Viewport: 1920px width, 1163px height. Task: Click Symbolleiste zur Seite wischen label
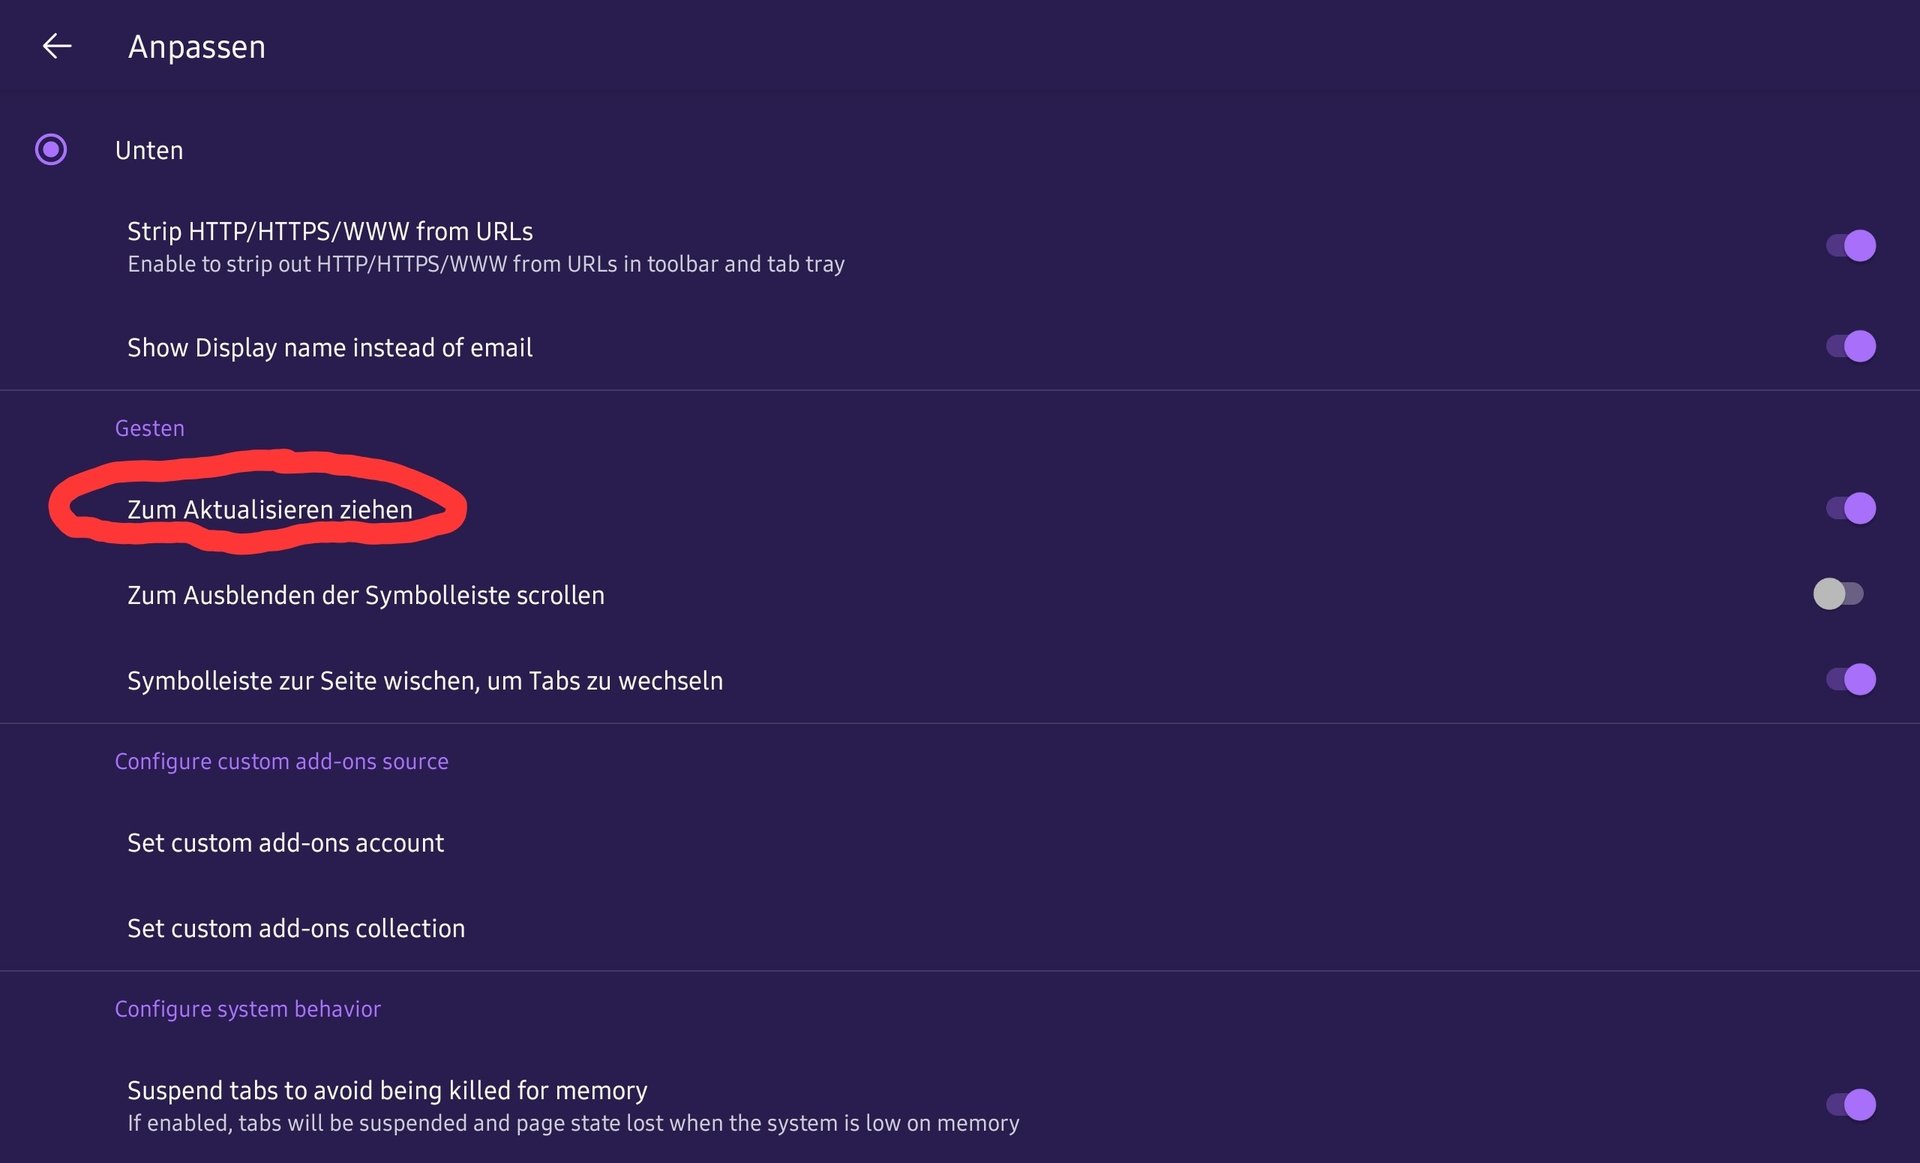click(425, 681)
